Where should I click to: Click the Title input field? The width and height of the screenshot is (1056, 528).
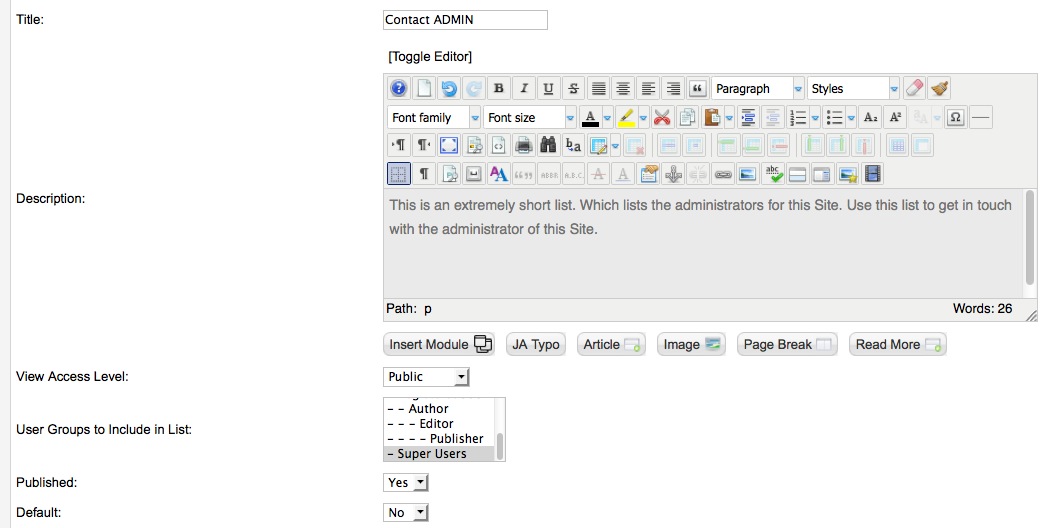tap(465, 20)
